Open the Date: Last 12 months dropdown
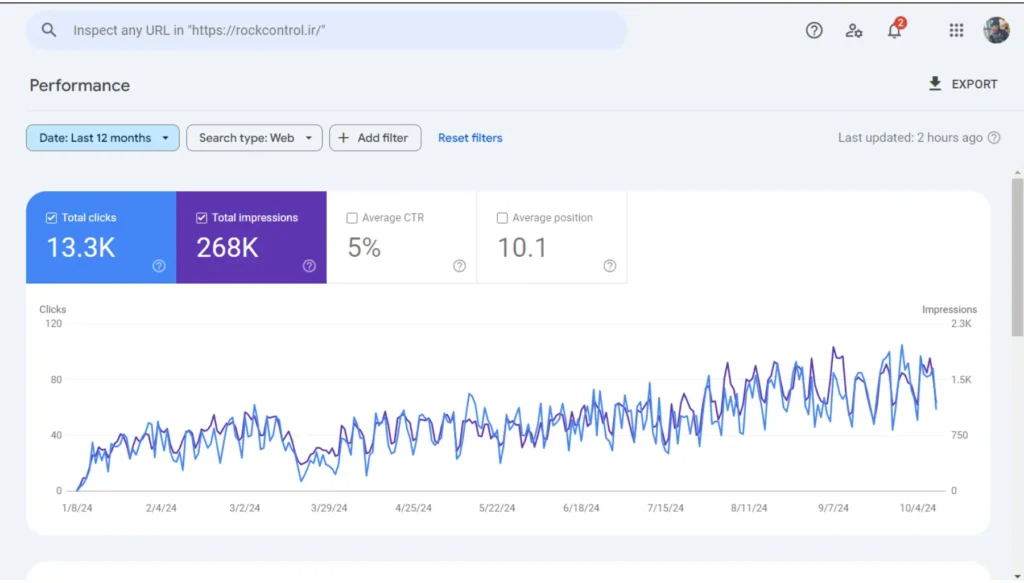This screenshot has height=583, width=1024. (103, 138)
